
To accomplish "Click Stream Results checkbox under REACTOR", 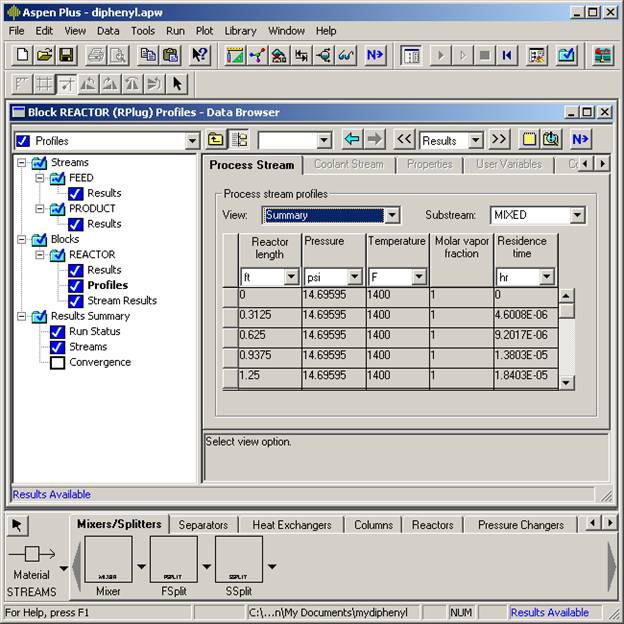I will pyautogui.click(x=76, y=301).
